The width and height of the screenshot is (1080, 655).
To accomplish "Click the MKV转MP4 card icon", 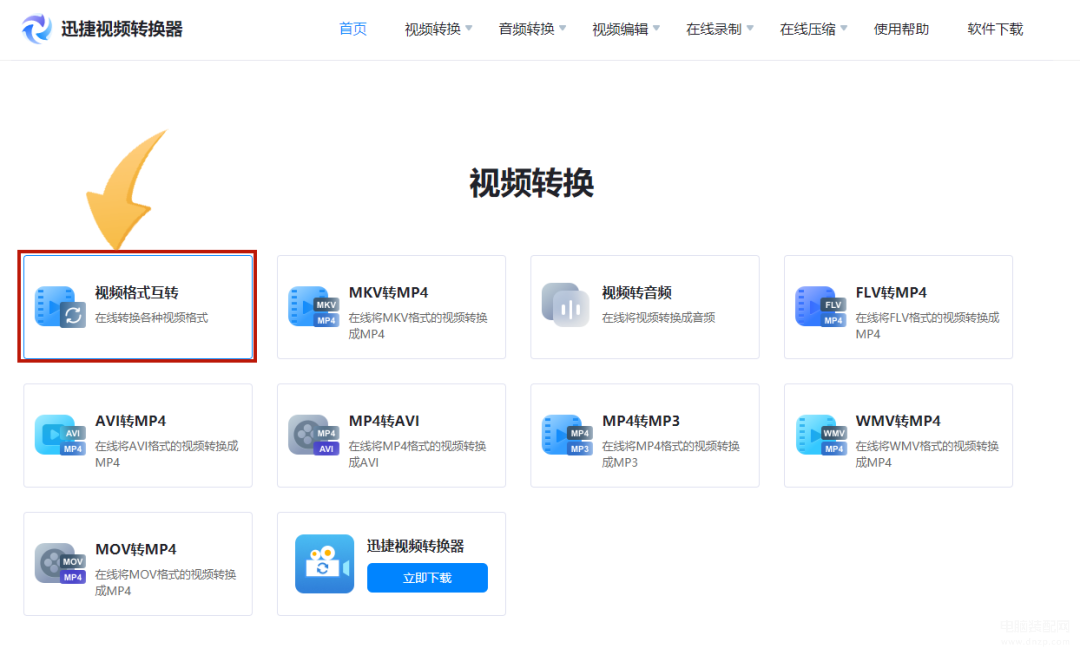I will point(314,306).
